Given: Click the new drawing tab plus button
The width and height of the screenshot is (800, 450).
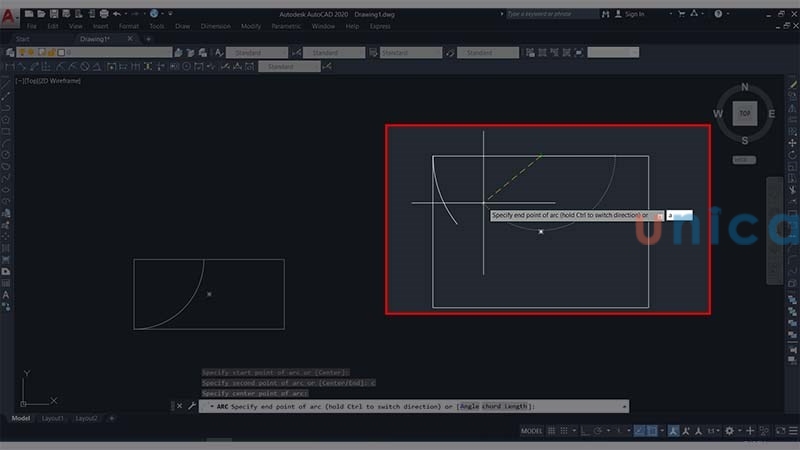Looking at the screenshot, I should pyautogui.click(x=148, y=39).
